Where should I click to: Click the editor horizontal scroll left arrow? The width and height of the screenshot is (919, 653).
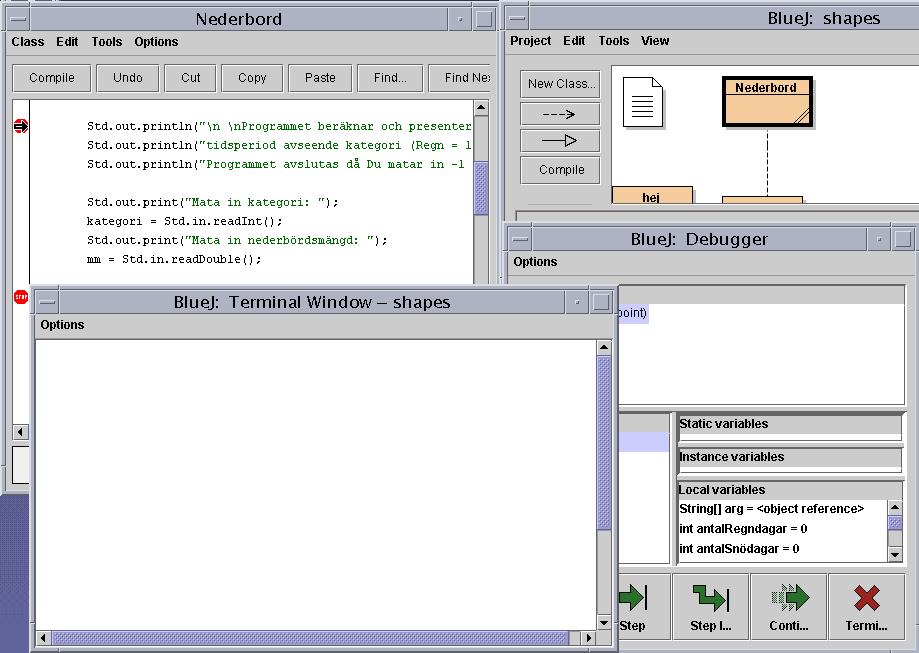pyautogui.click(x=21, y=432)
